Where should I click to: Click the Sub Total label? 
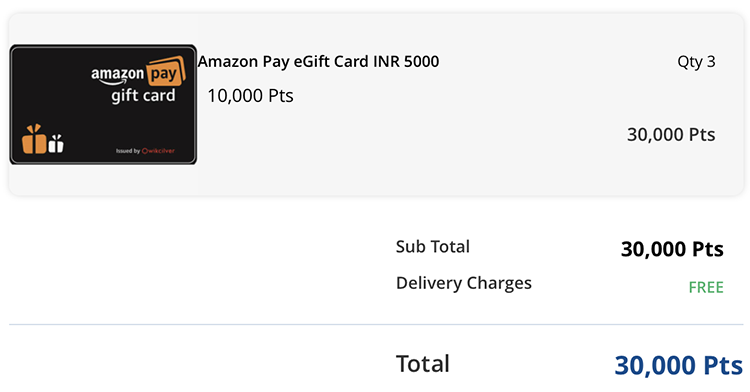coord(433,247)
